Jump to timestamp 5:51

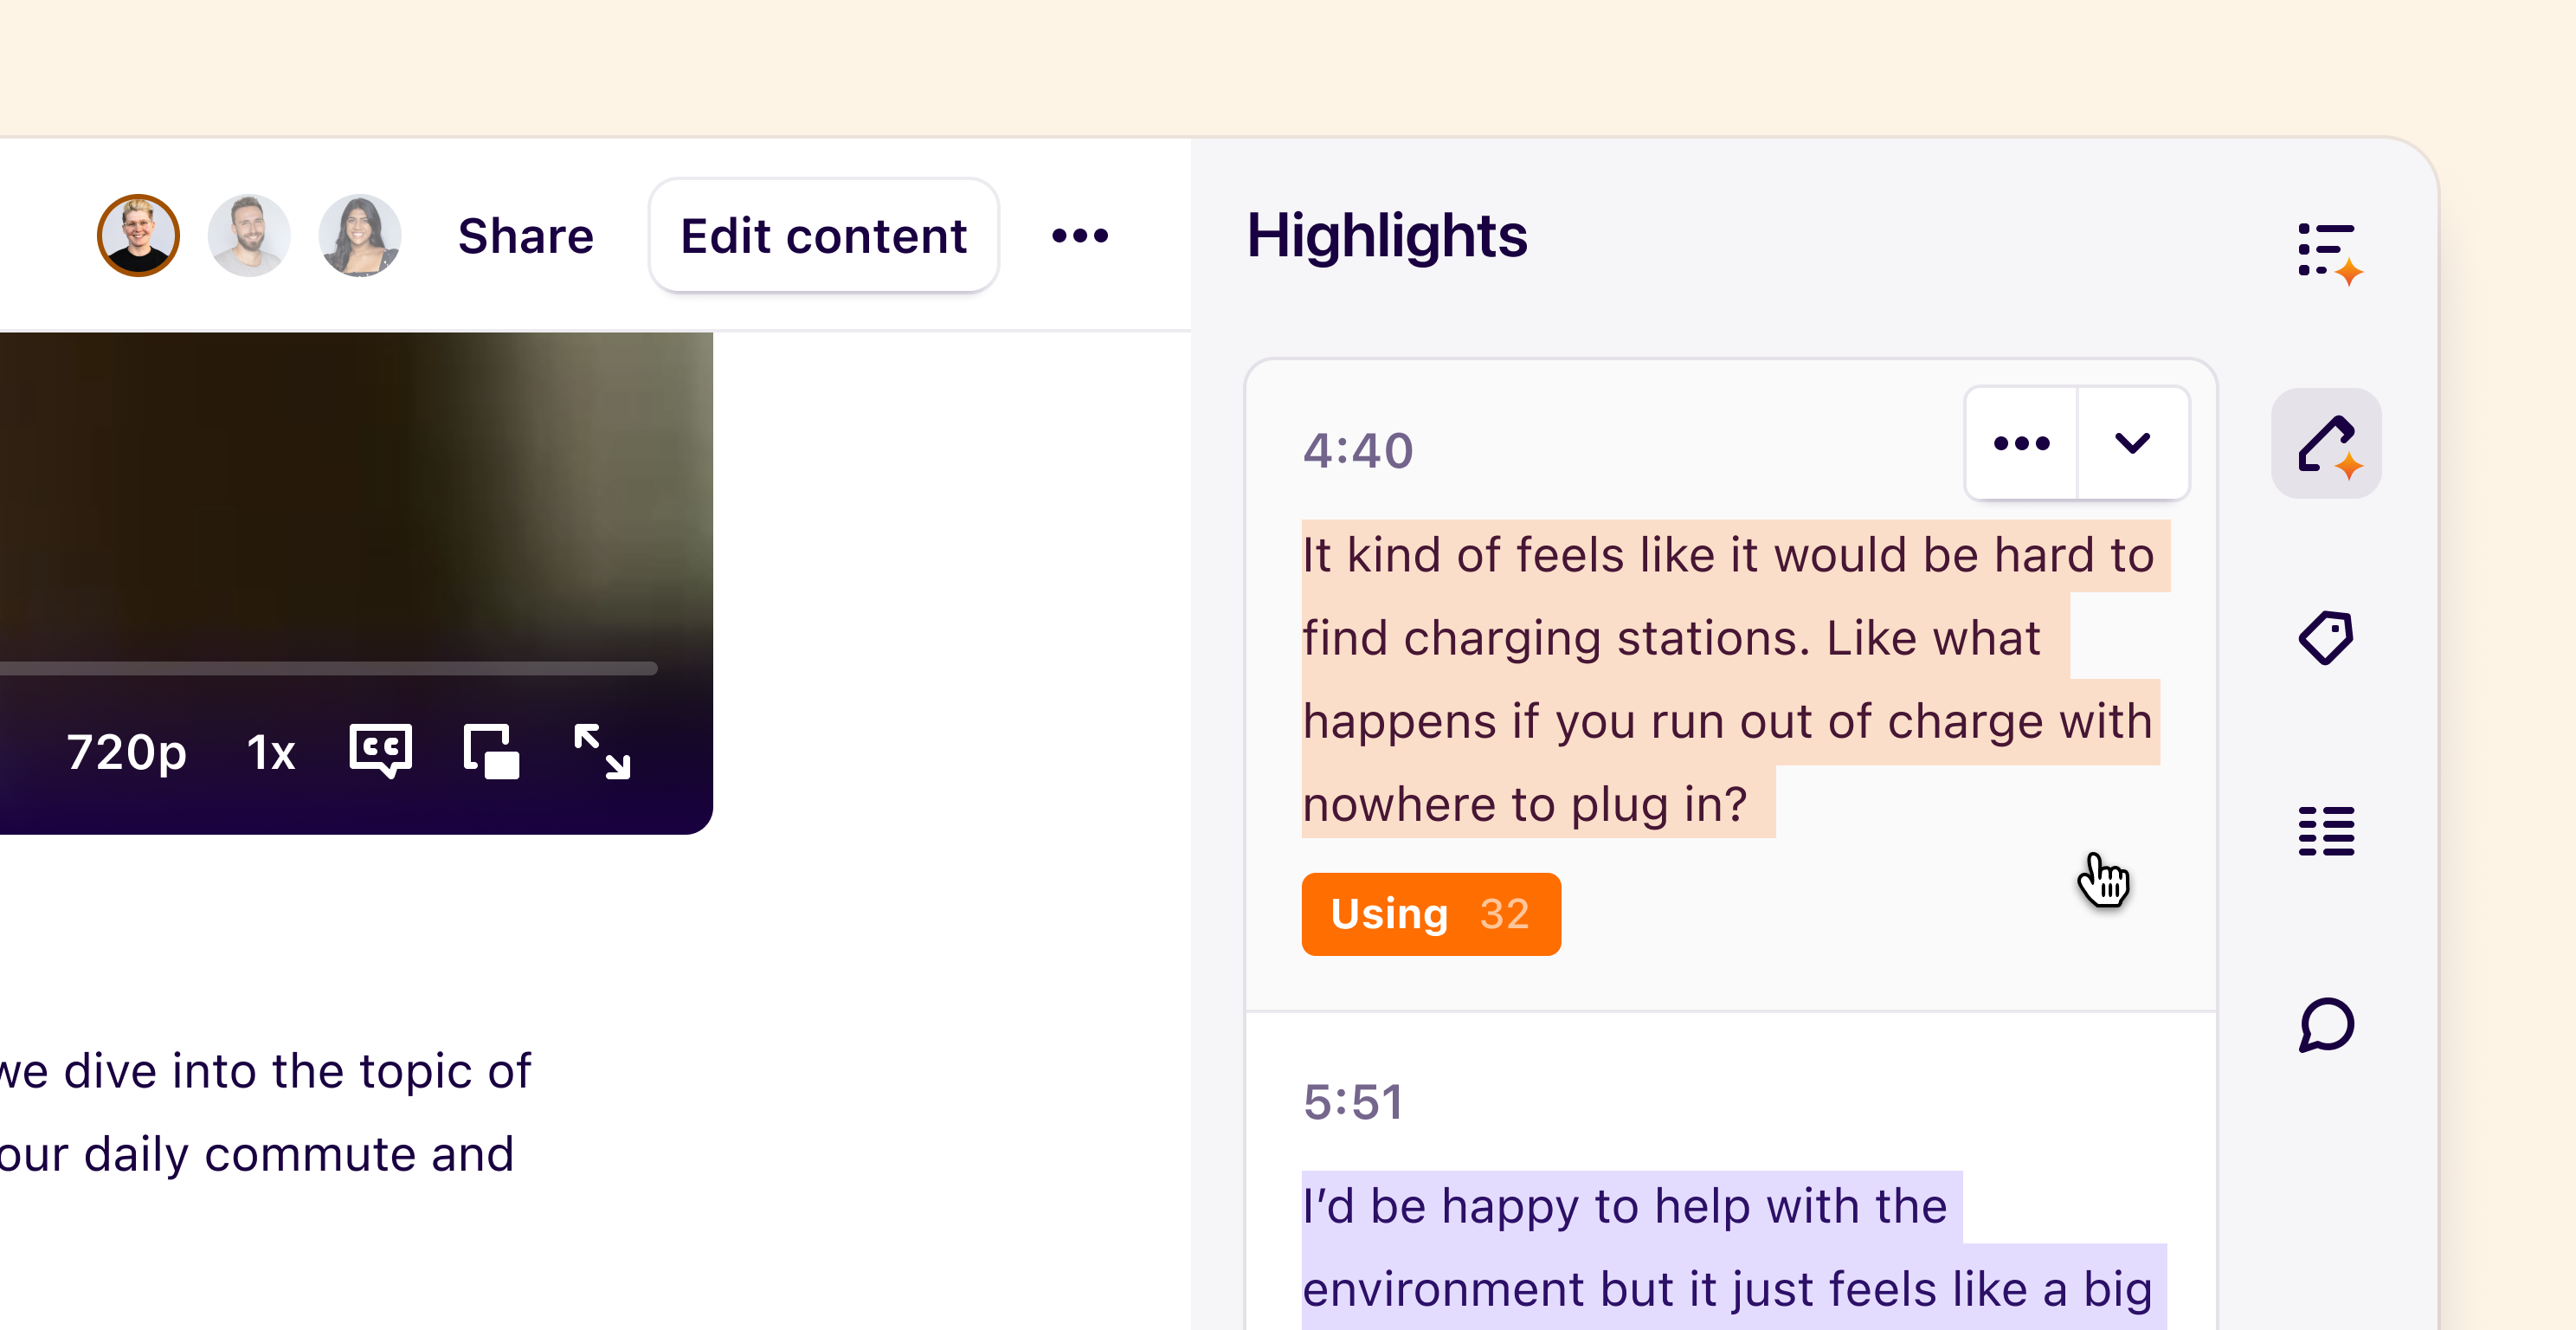click(1353, 1101)
